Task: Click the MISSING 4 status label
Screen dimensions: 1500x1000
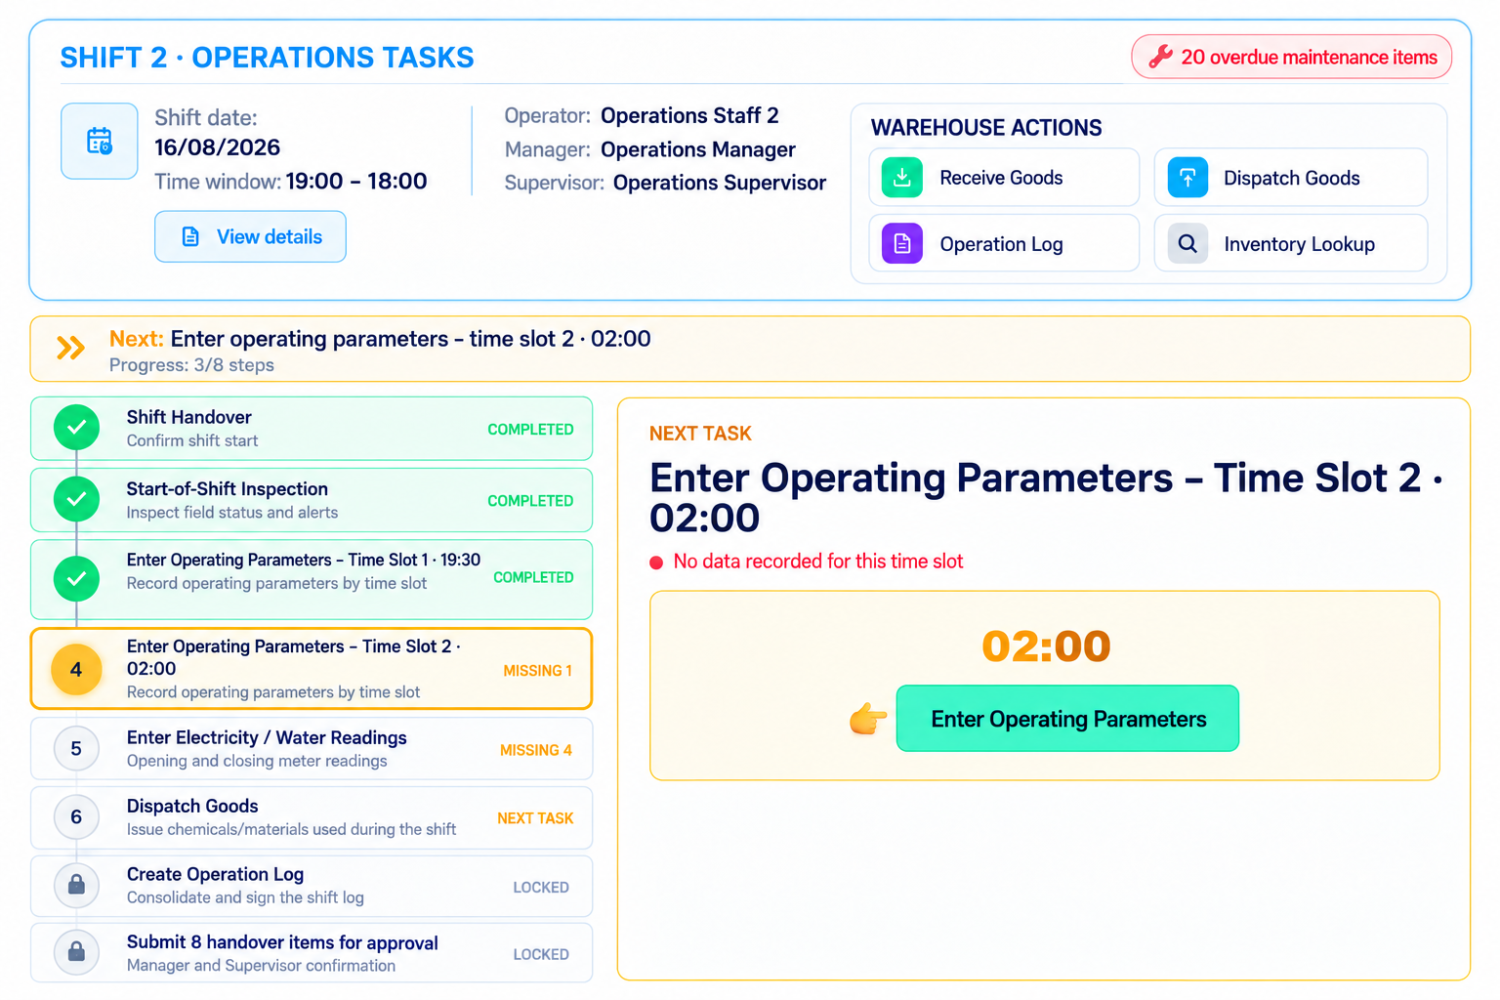Action: [536, 750]
